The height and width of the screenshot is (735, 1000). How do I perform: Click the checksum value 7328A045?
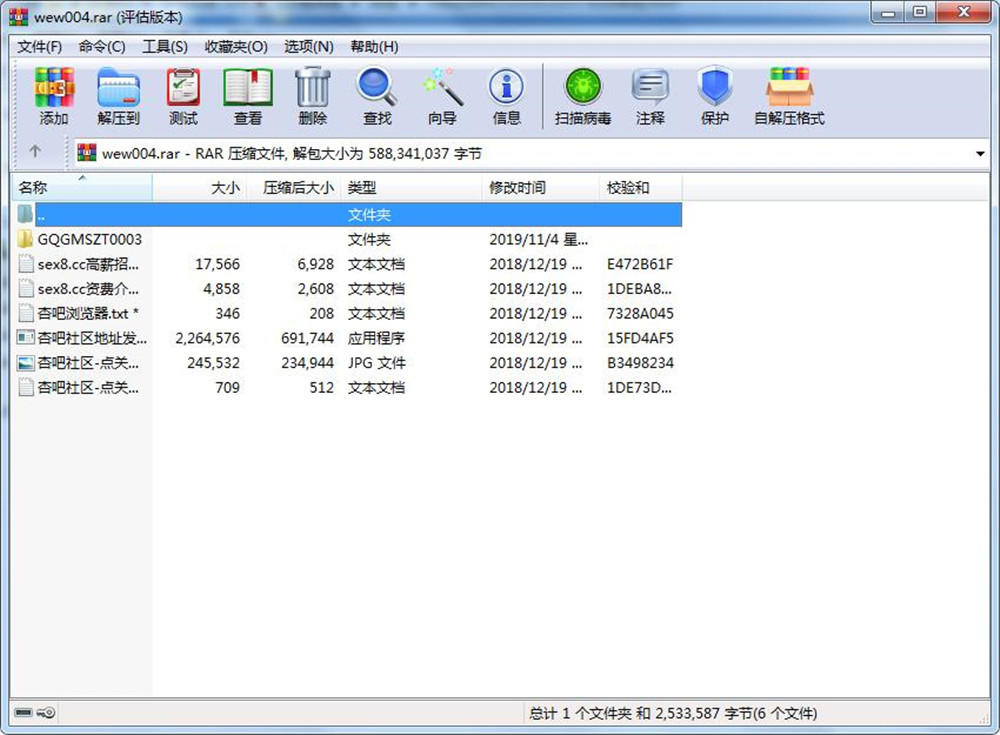[x=640, y=313]
